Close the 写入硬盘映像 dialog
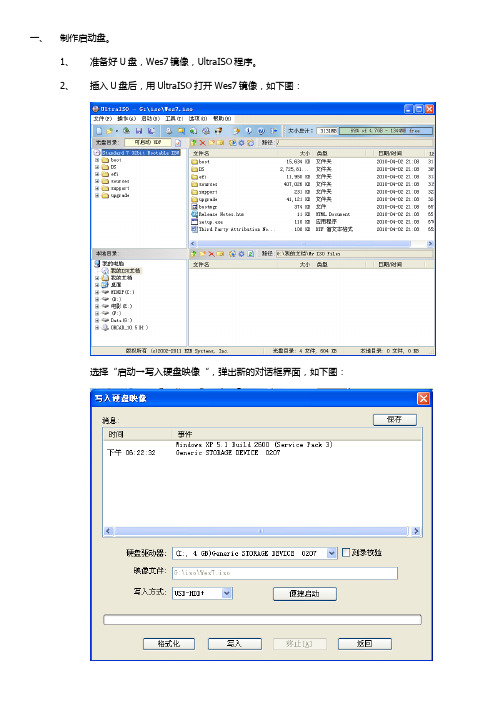The height and width of the screenshot is (702, 496). tap(423, 398)
